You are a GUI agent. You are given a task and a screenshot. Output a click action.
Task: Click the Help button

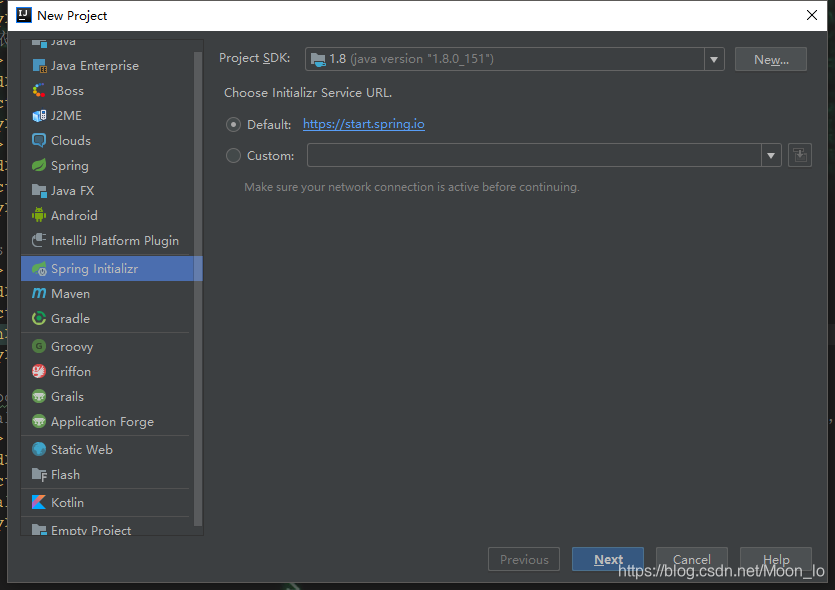[776, 559]
